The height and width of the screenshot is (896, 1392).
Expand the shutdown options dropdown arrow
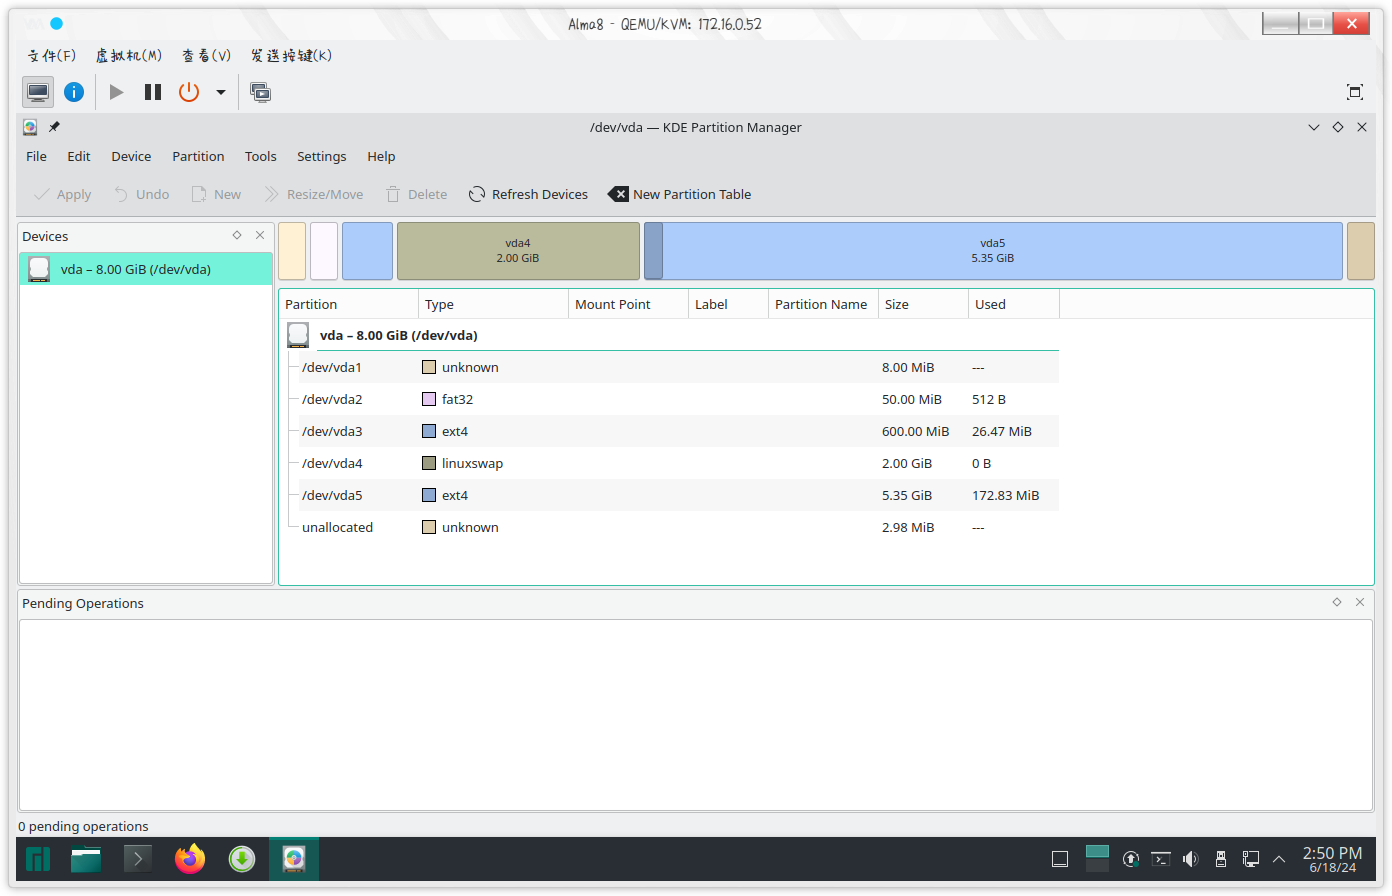coord(221,92)
